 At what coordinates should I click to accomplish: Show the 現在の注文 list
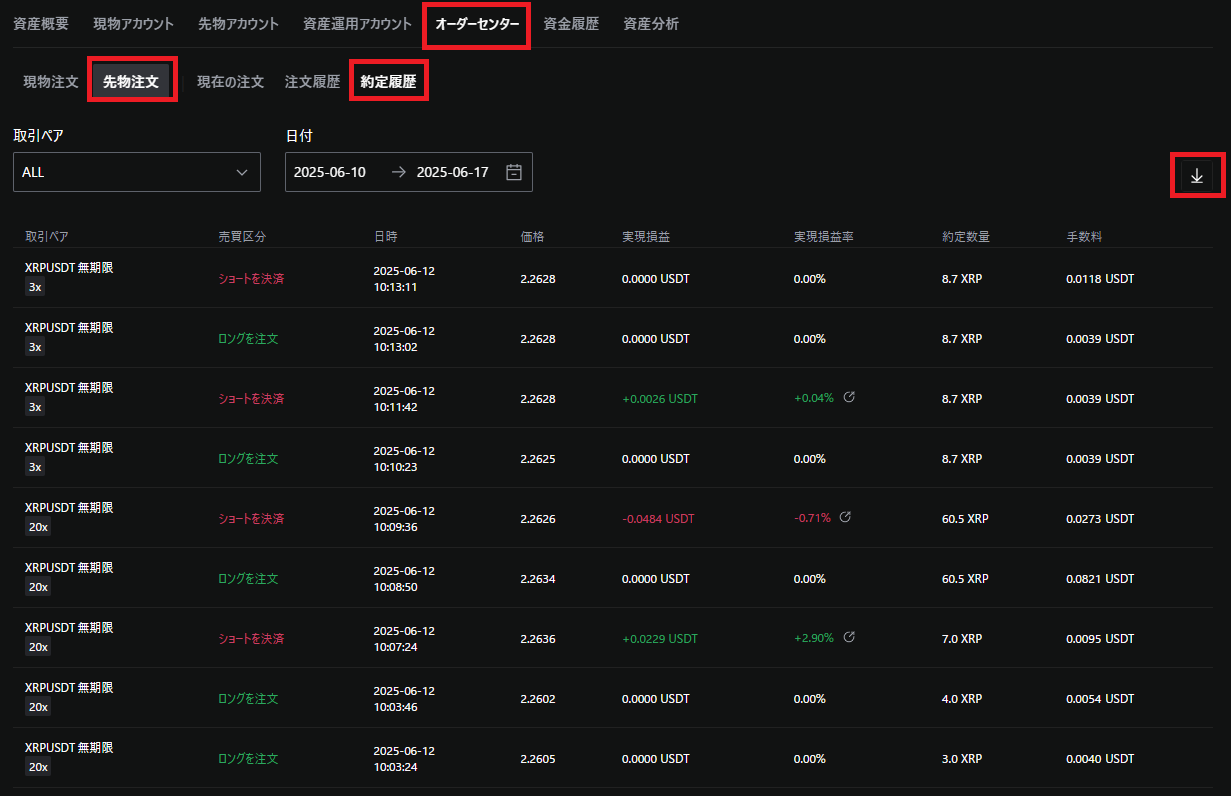(x=230, y=82)
